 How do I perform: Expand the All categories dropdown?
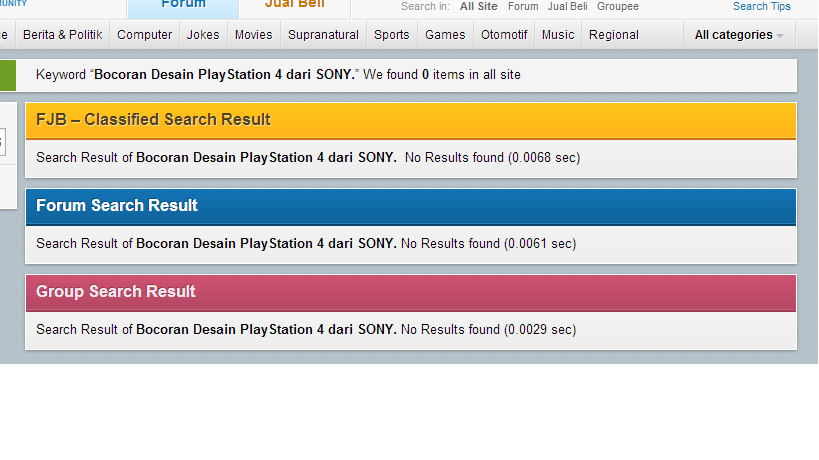[739, 35]
